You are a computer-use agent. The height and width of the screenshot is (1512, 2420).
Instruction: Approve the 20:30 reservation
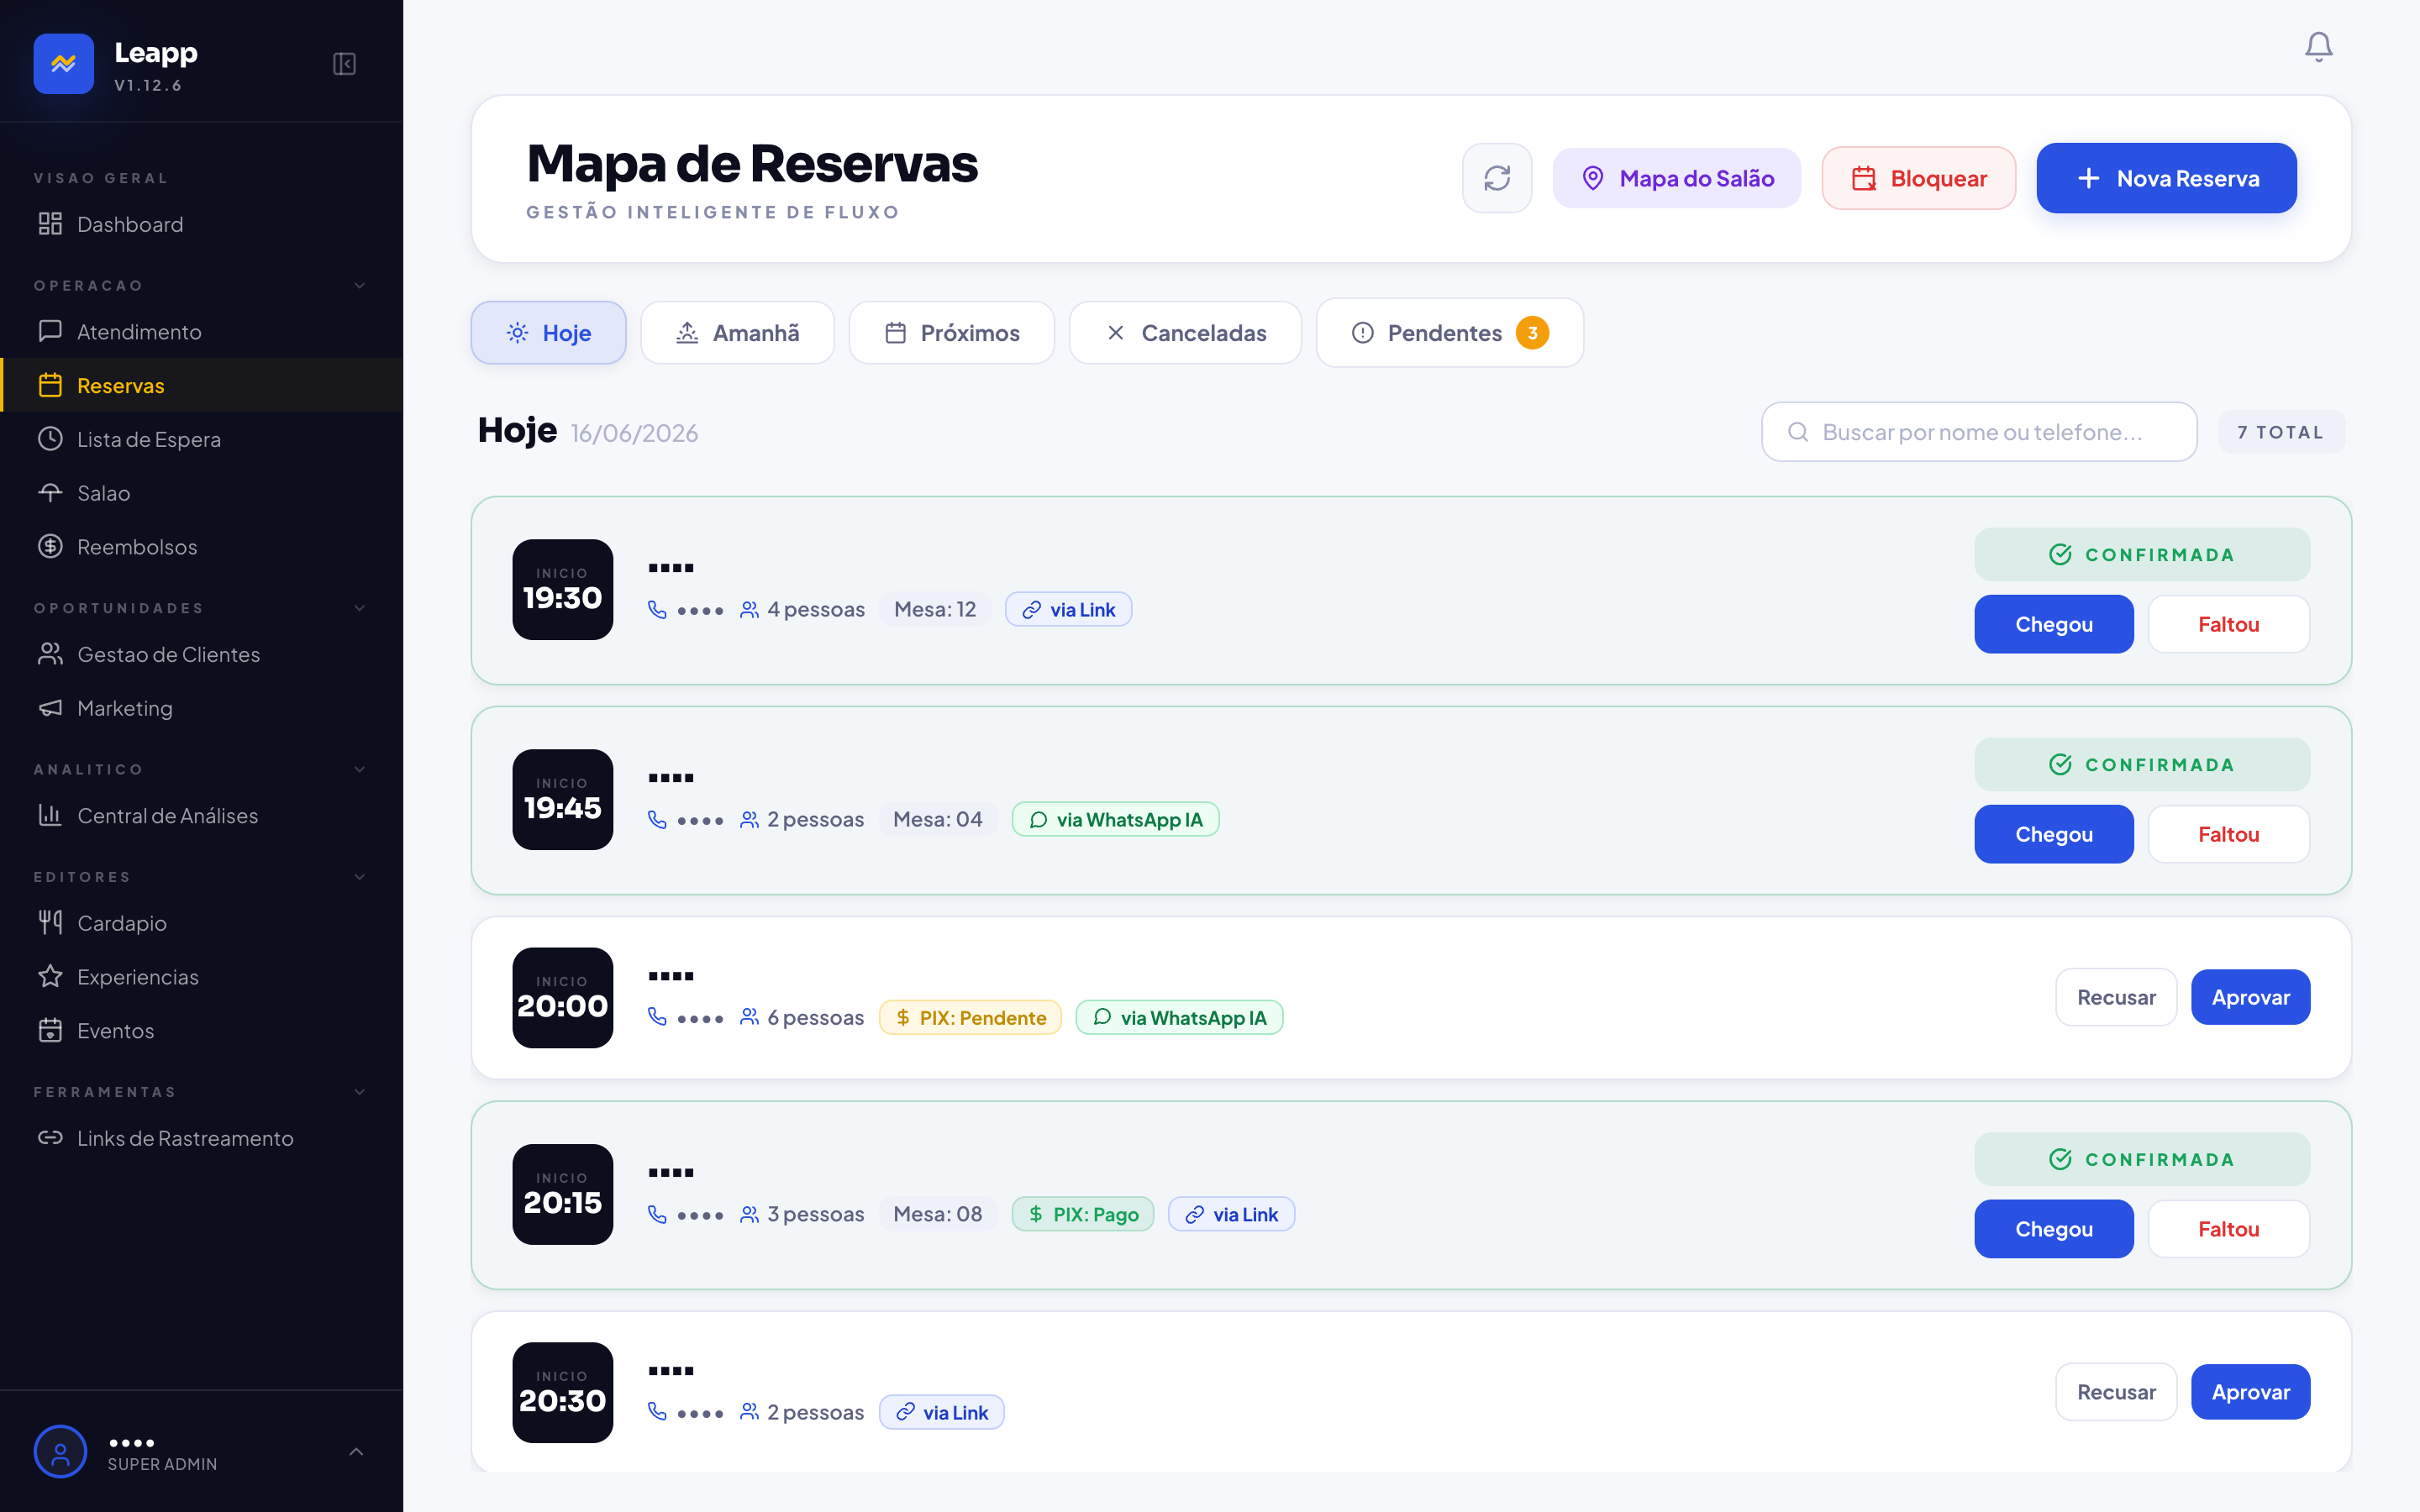(x=2250, y=1392)
